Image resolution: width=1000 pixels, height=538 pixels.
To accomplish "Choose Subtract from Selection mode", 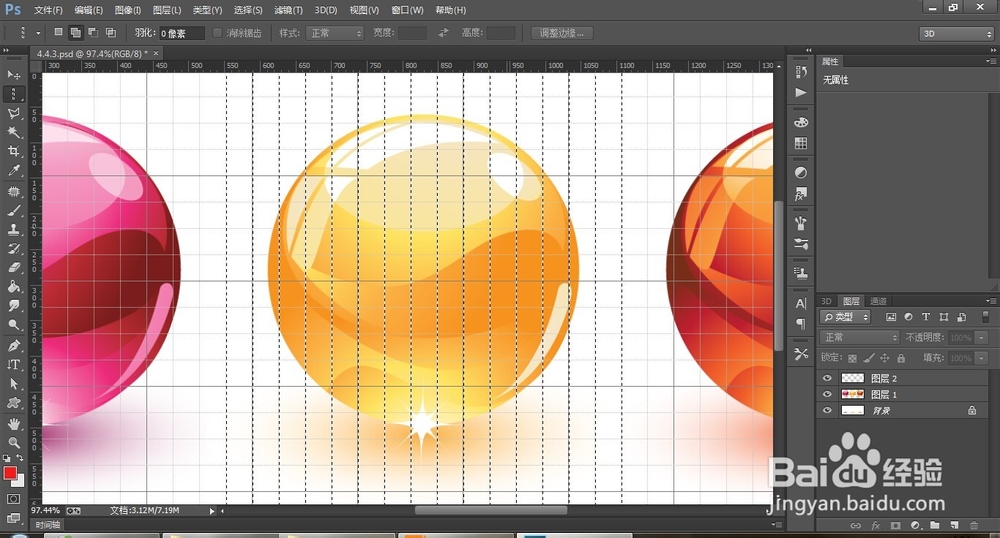I will (x=93, y=33).
